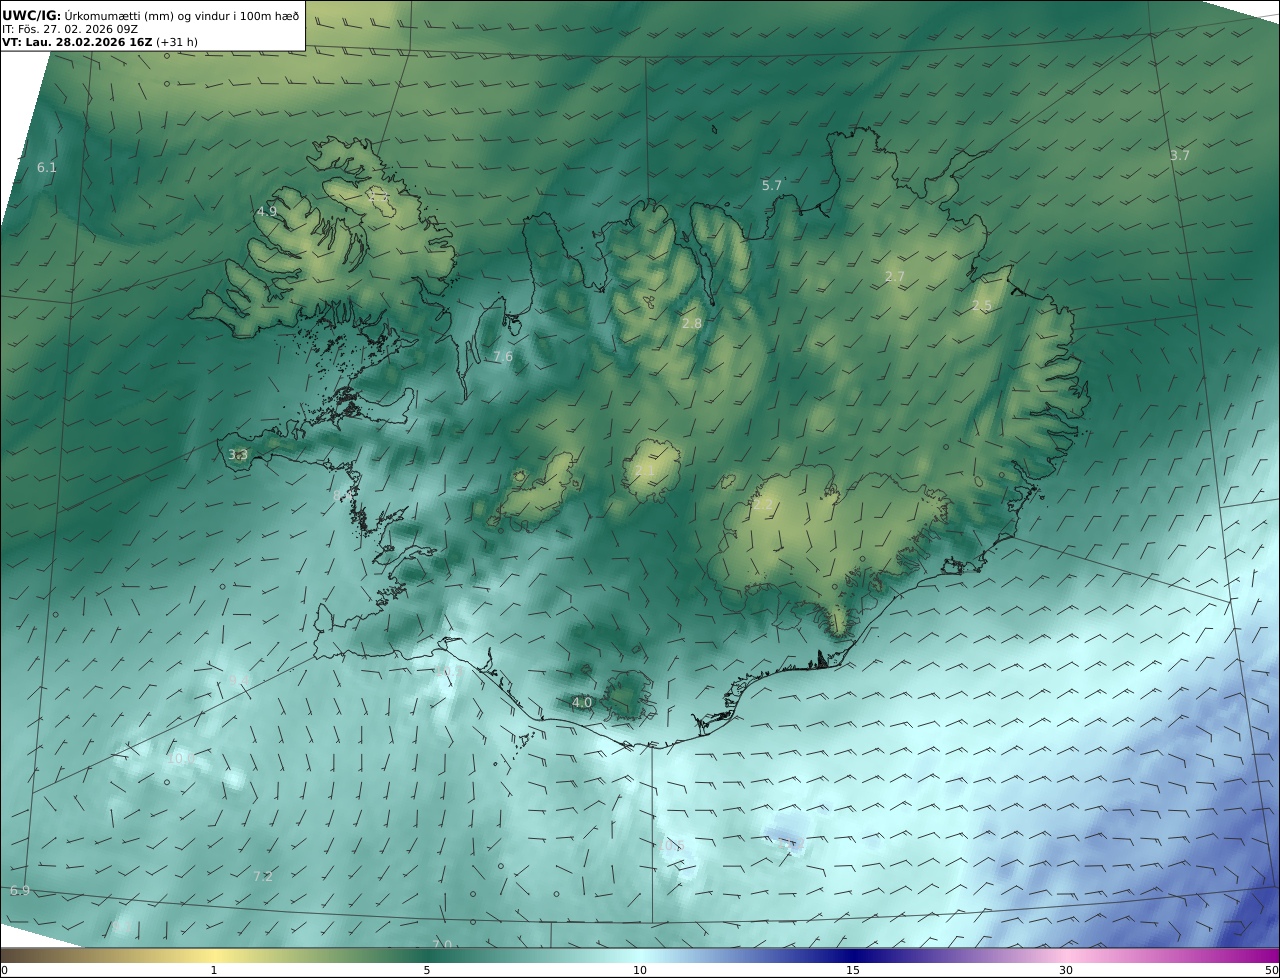
Task: Click the '5.7' value off the north coast
Action: pos(772,186)
